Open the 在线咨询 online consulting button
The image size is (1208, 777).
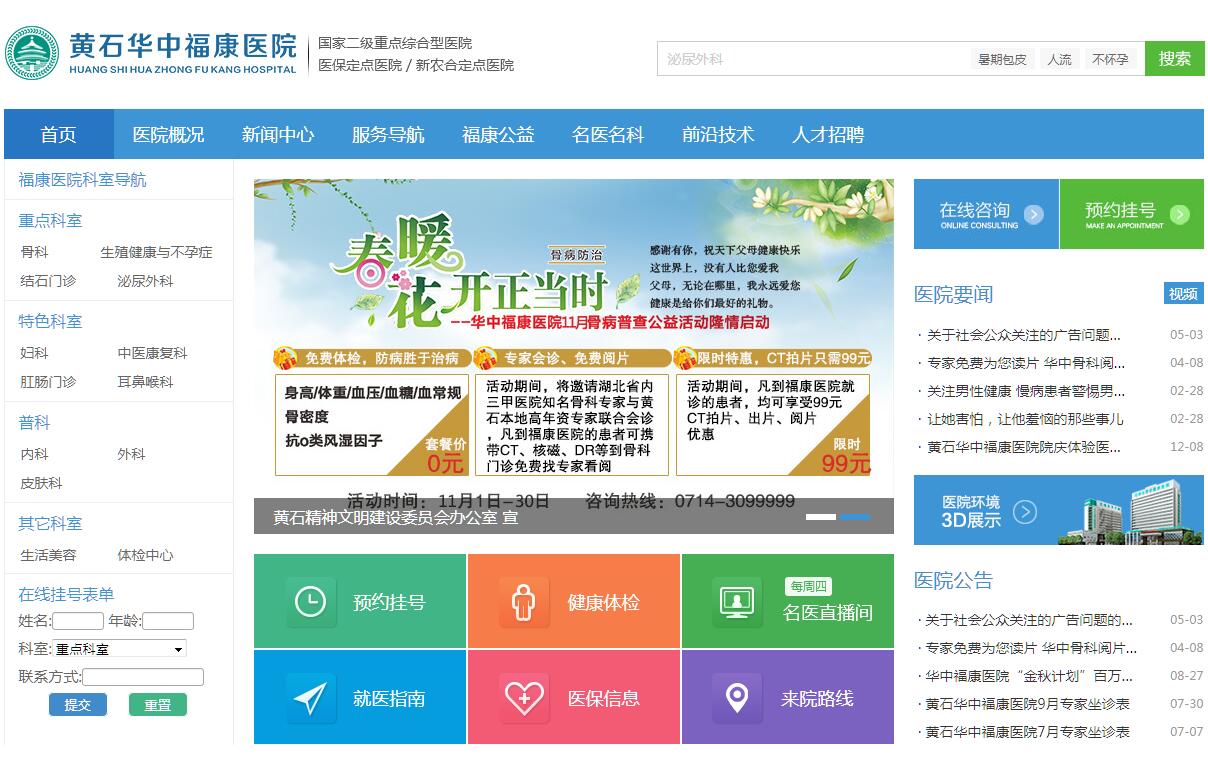pos(985,214)
